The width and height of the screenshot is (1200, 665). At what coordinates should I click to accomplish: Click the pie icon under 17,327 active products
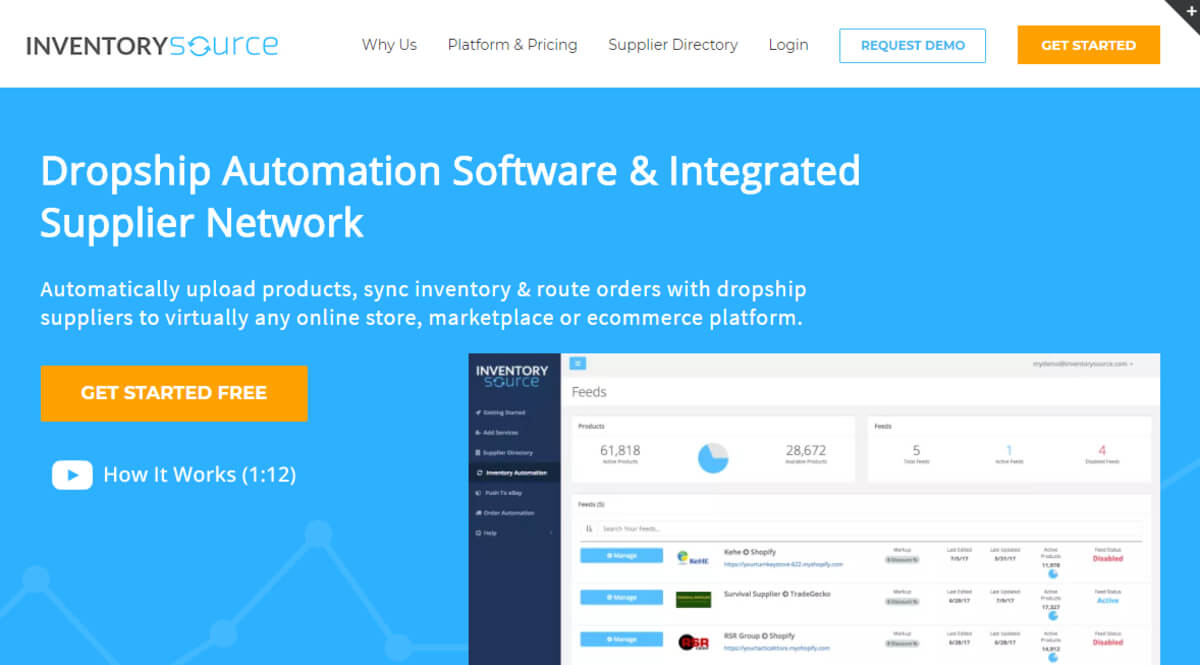(1053, 616)
